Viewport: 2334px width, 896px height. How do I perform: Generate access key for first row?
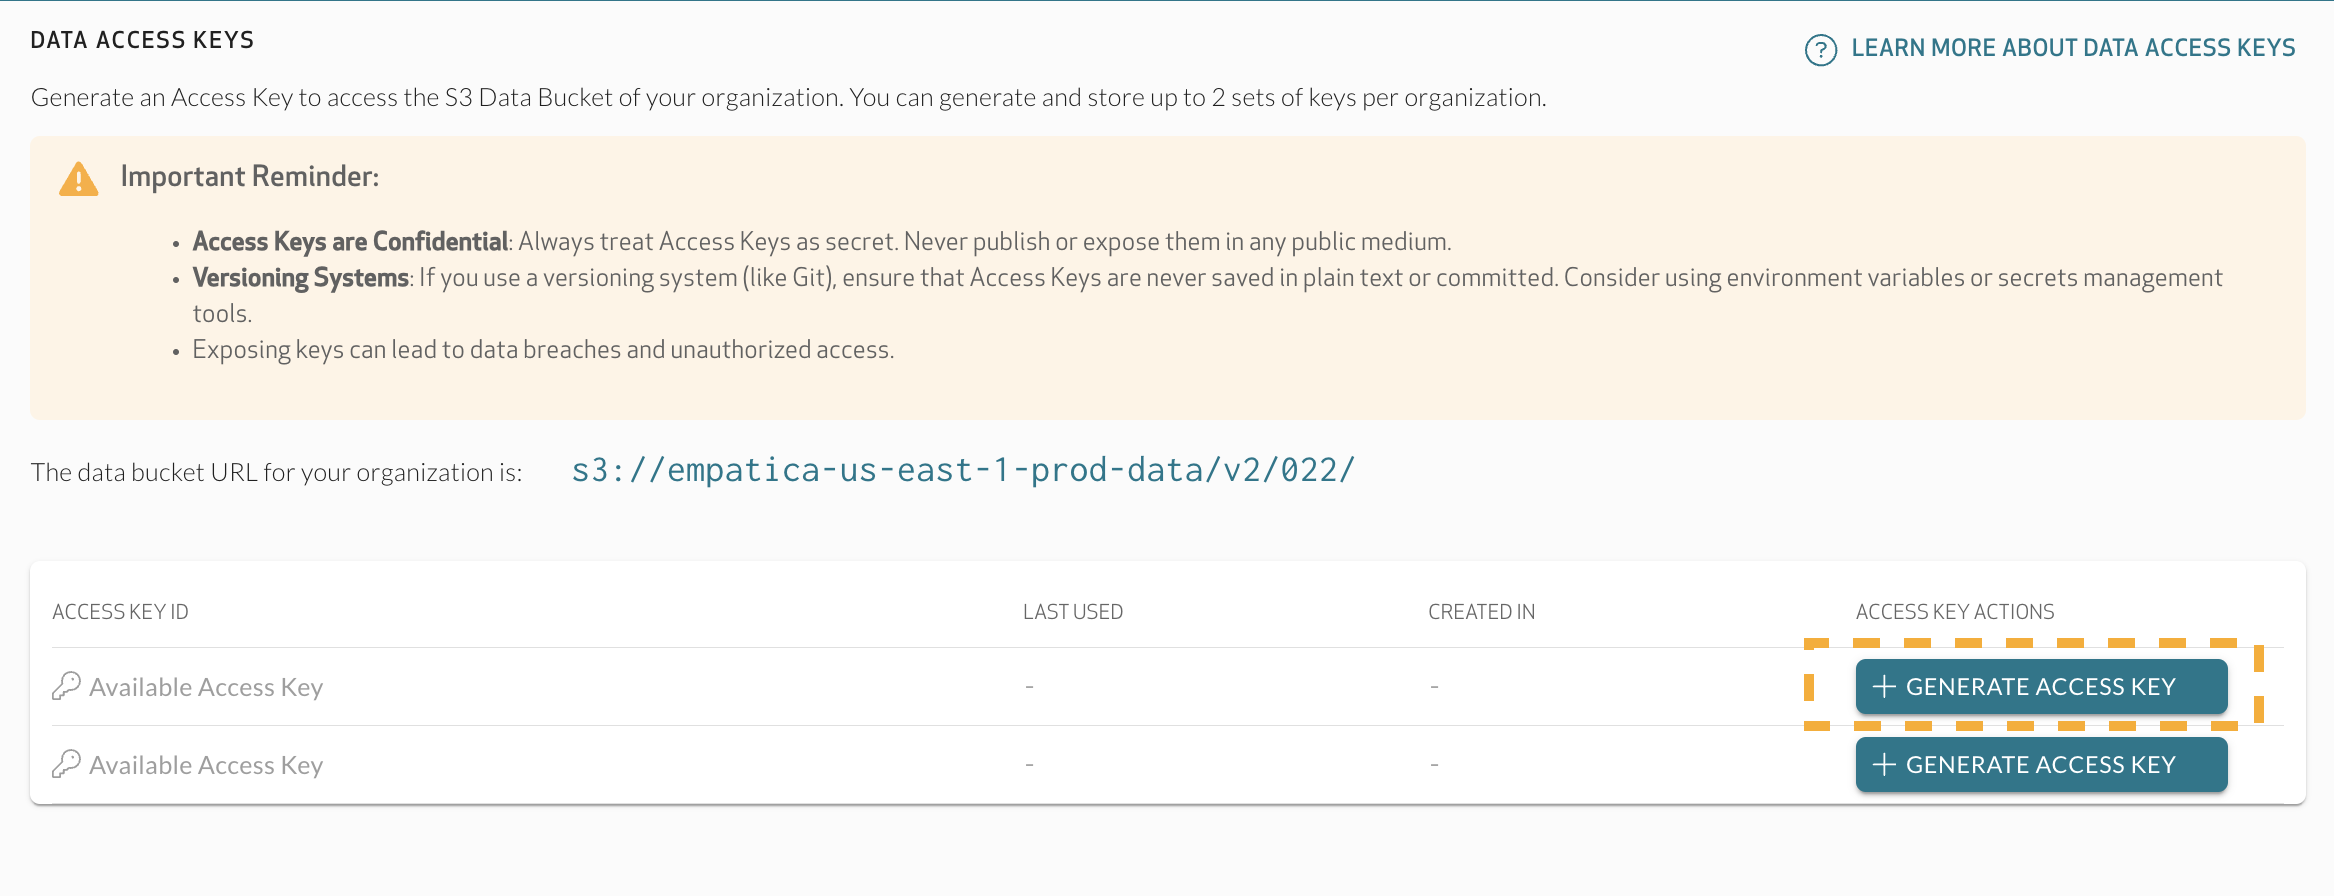tap(2041, 686)
